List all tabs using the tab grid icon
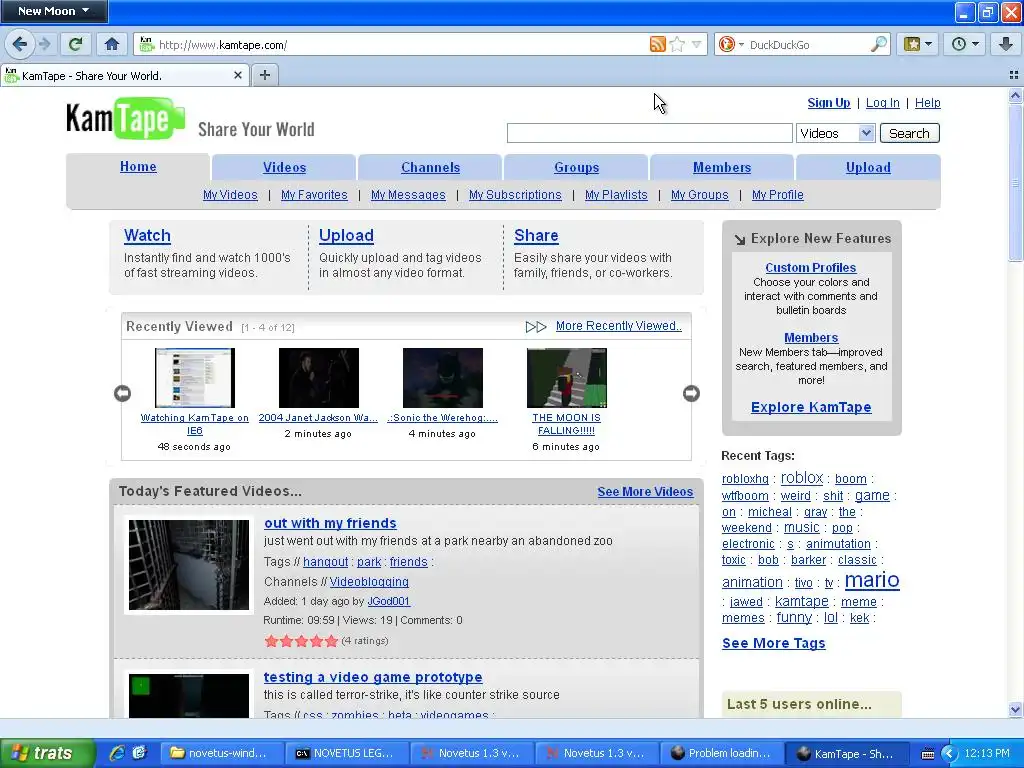This screenshot has width=1024, height=768. 1014,75
